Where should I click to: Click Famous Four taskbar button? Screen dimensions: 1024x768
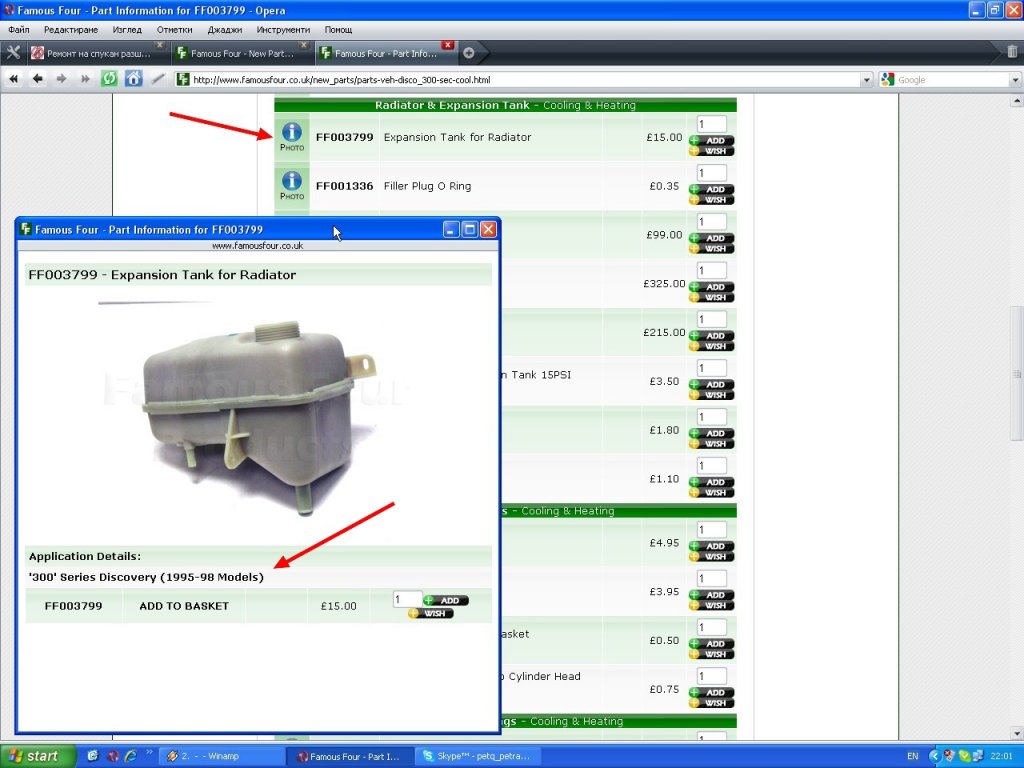click(x=351, y=756)
